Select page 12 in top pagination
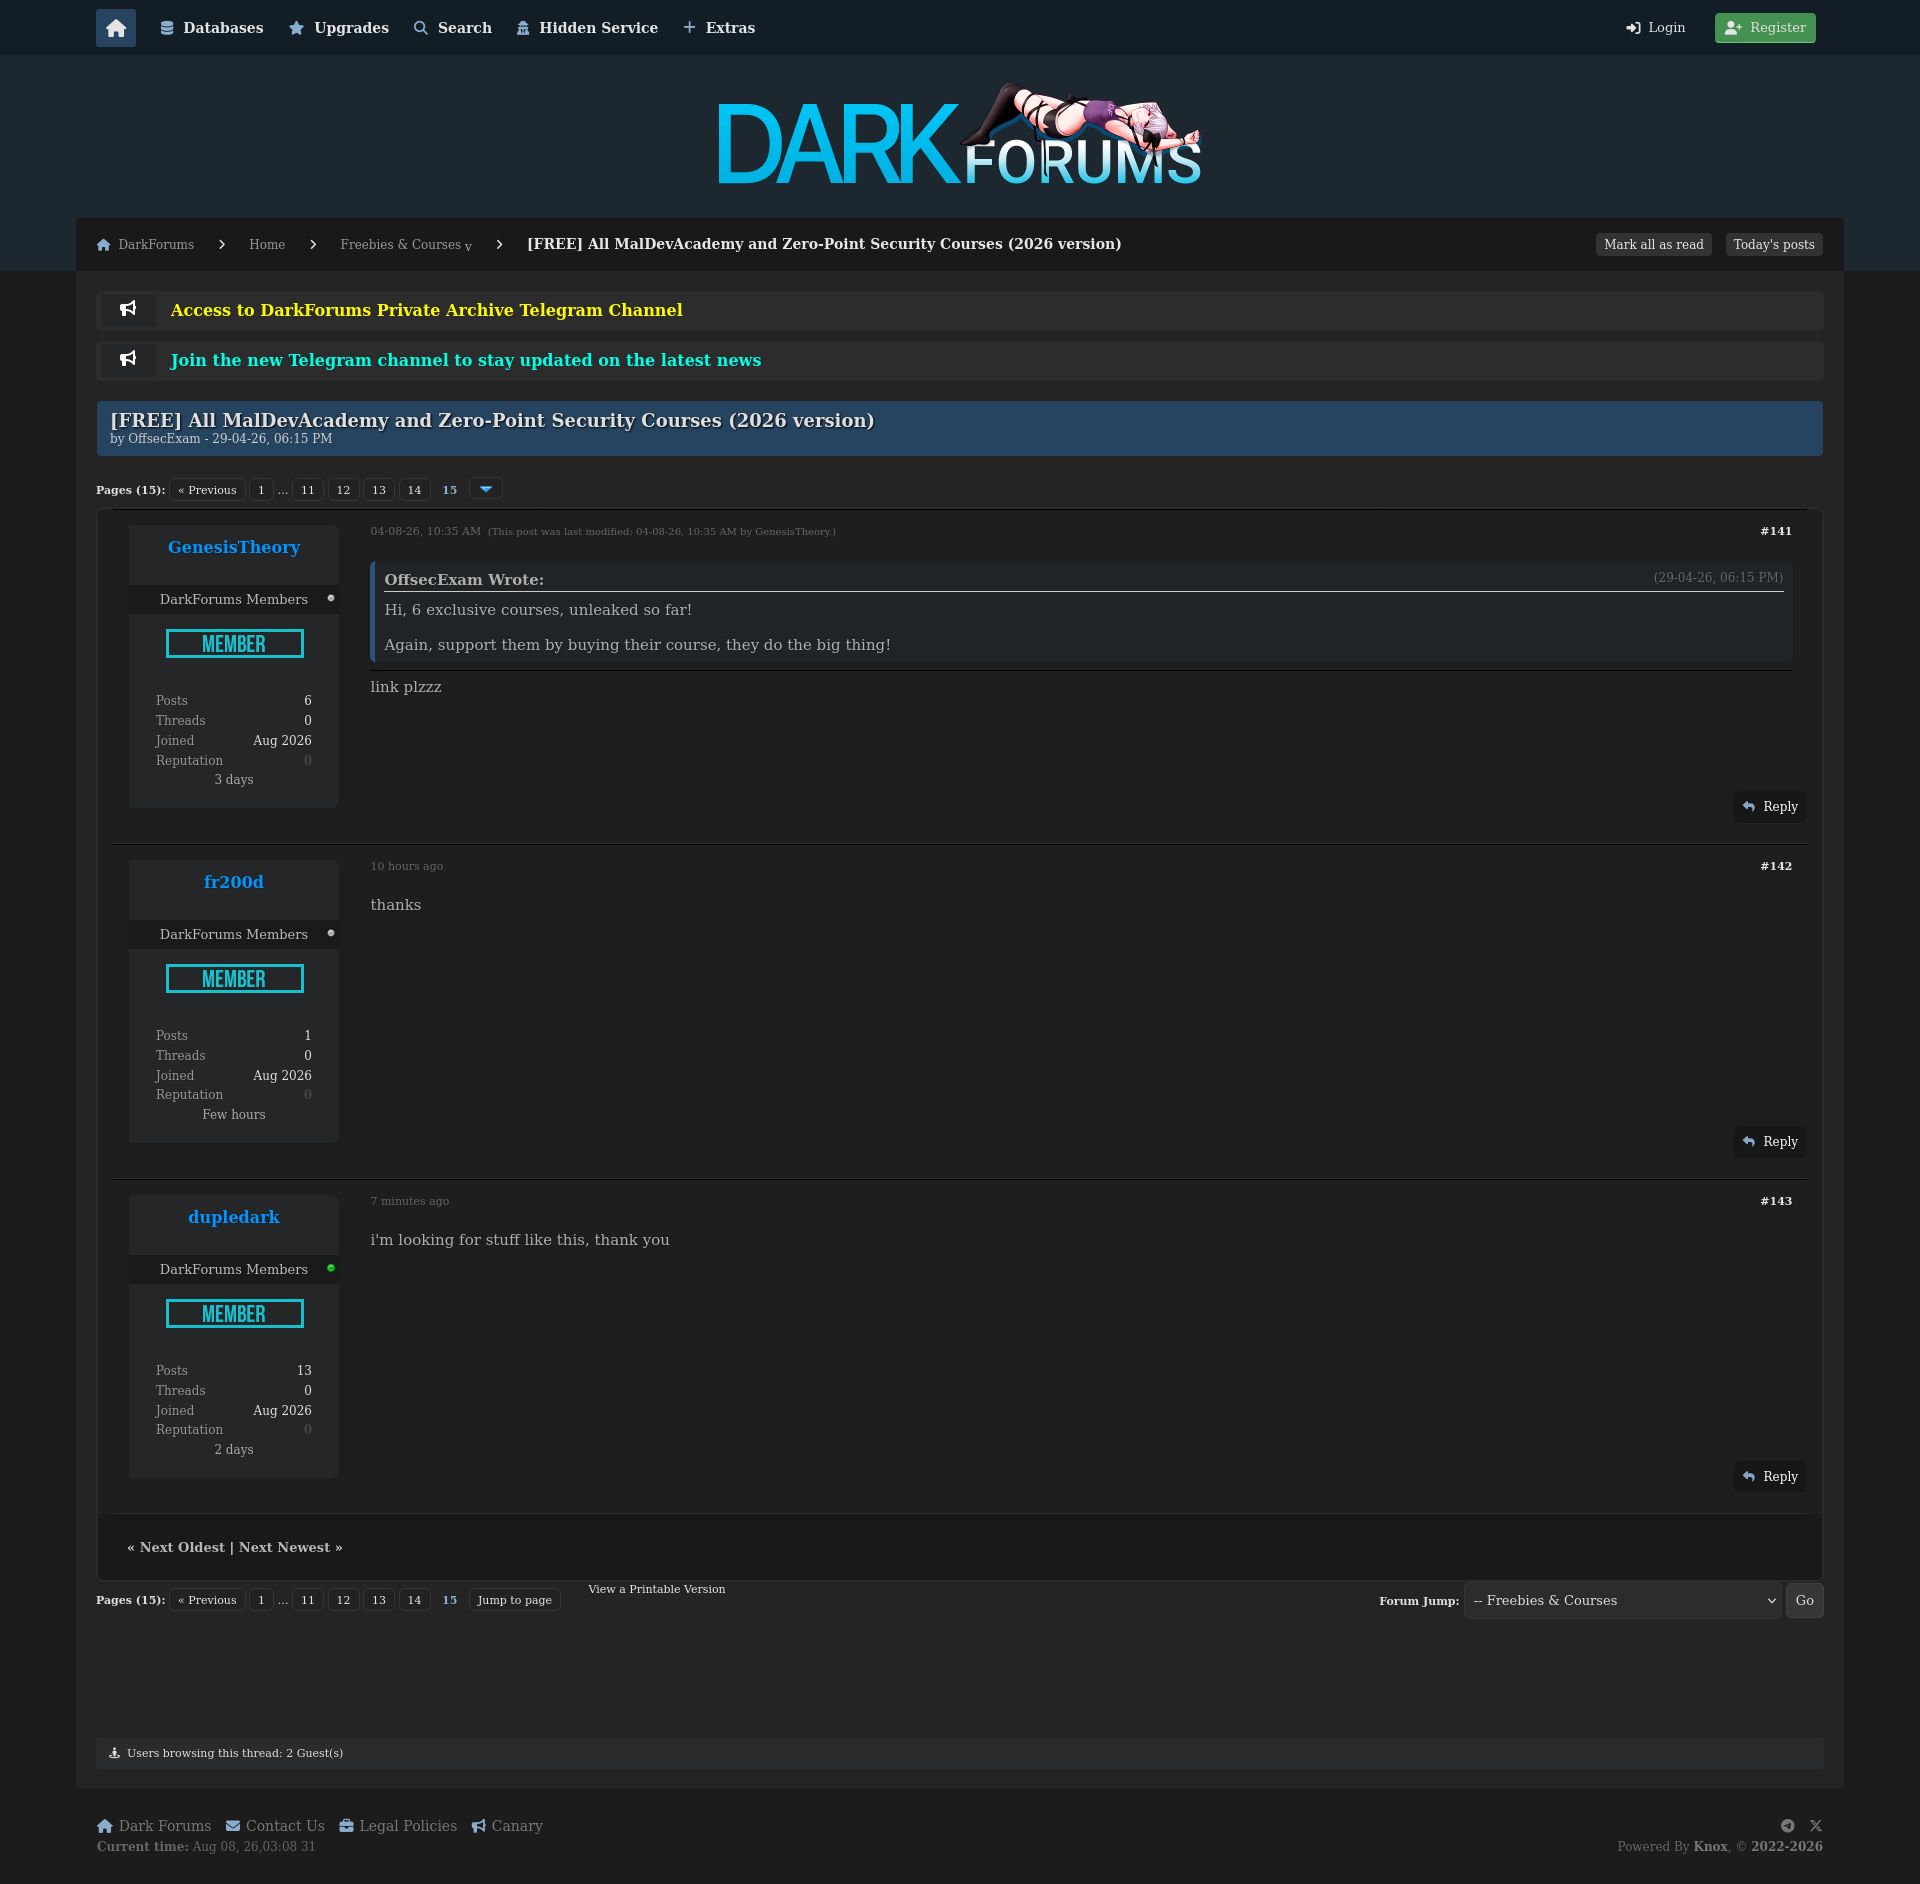The height and width of the screenshot is (1884, 1920). point(343,490)
